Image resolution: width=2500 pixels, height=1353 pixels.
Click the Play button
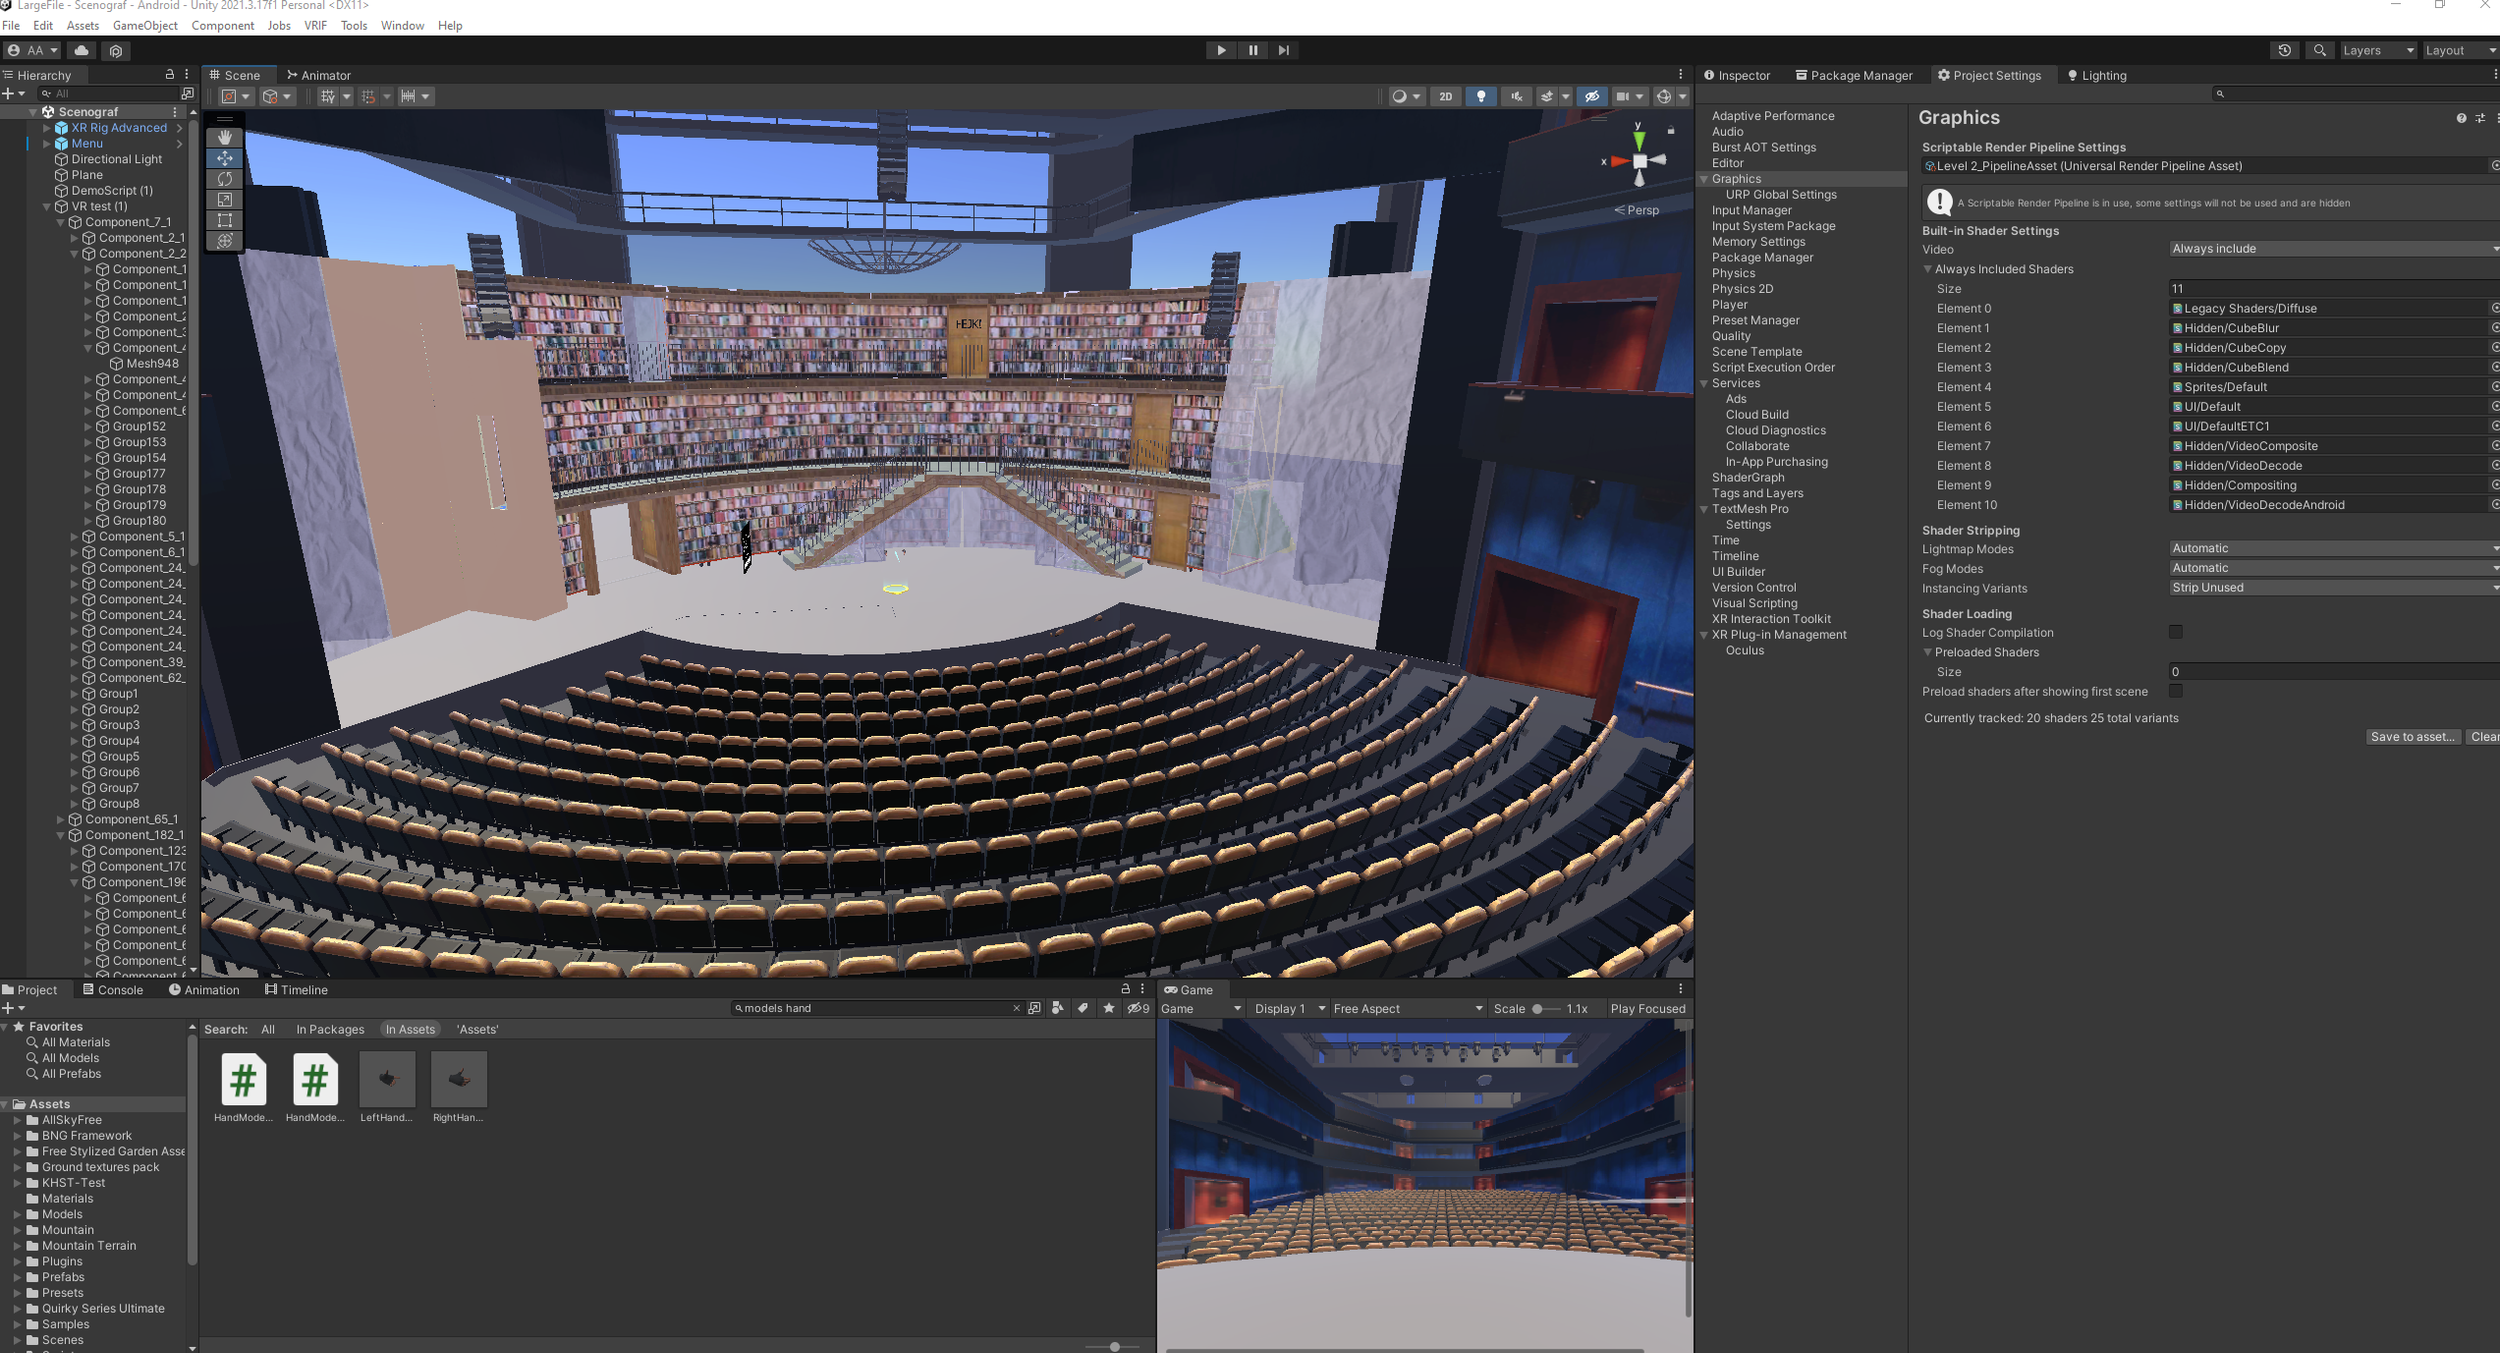[1221, 50]
